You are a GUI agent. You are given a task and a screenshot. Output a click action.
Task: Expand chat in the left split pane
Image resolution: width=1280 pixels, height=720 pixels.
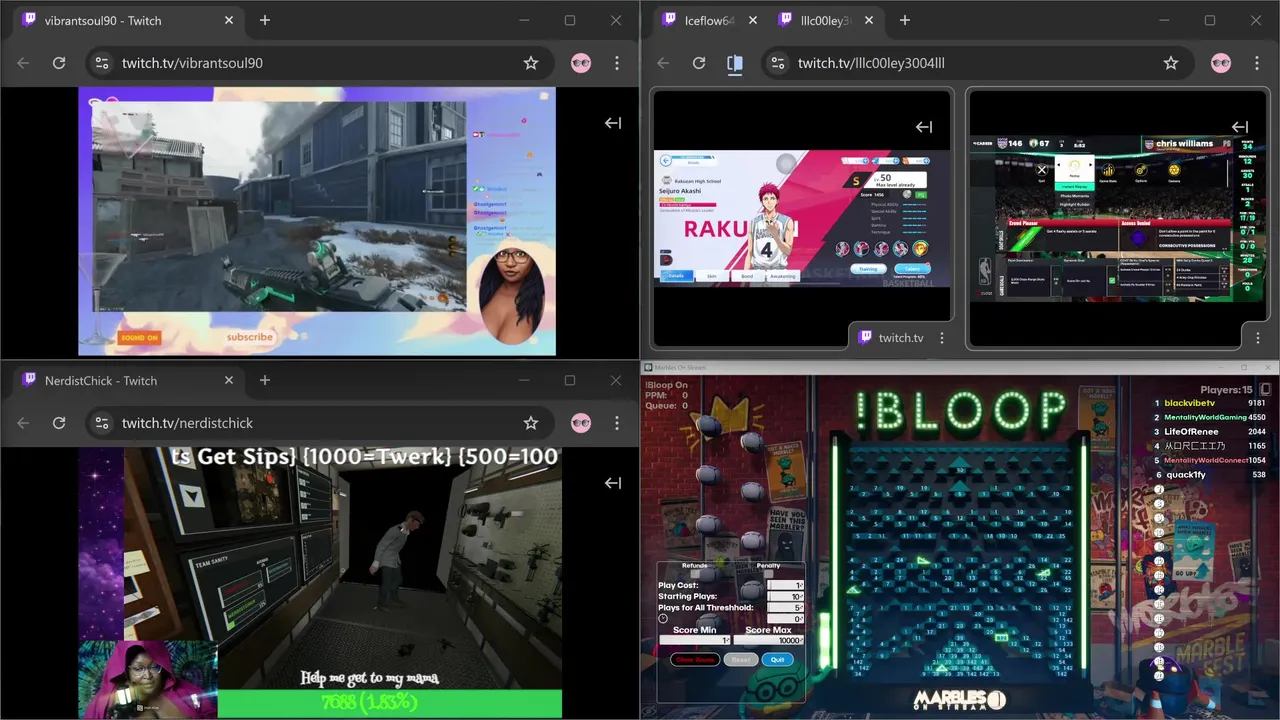(x=924, y=127)
